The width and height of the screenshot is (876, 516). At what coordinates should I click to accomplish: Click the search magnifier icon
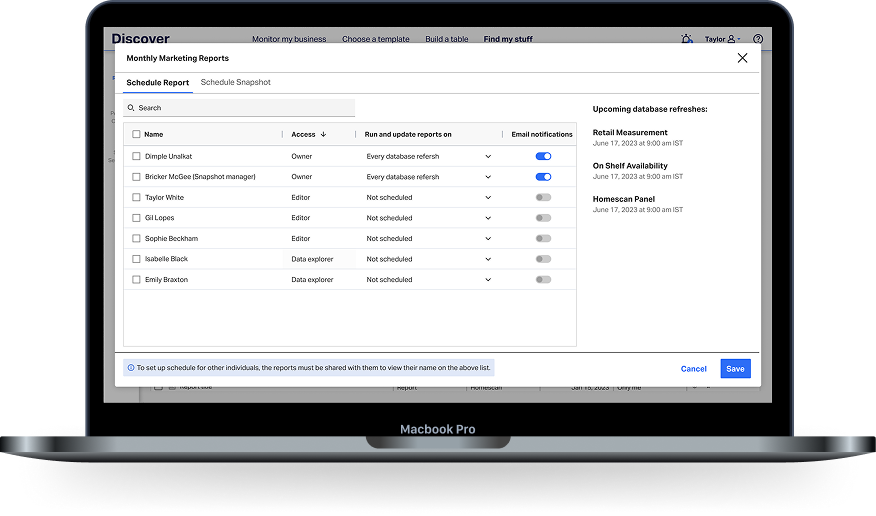click(x=131, y=108)
